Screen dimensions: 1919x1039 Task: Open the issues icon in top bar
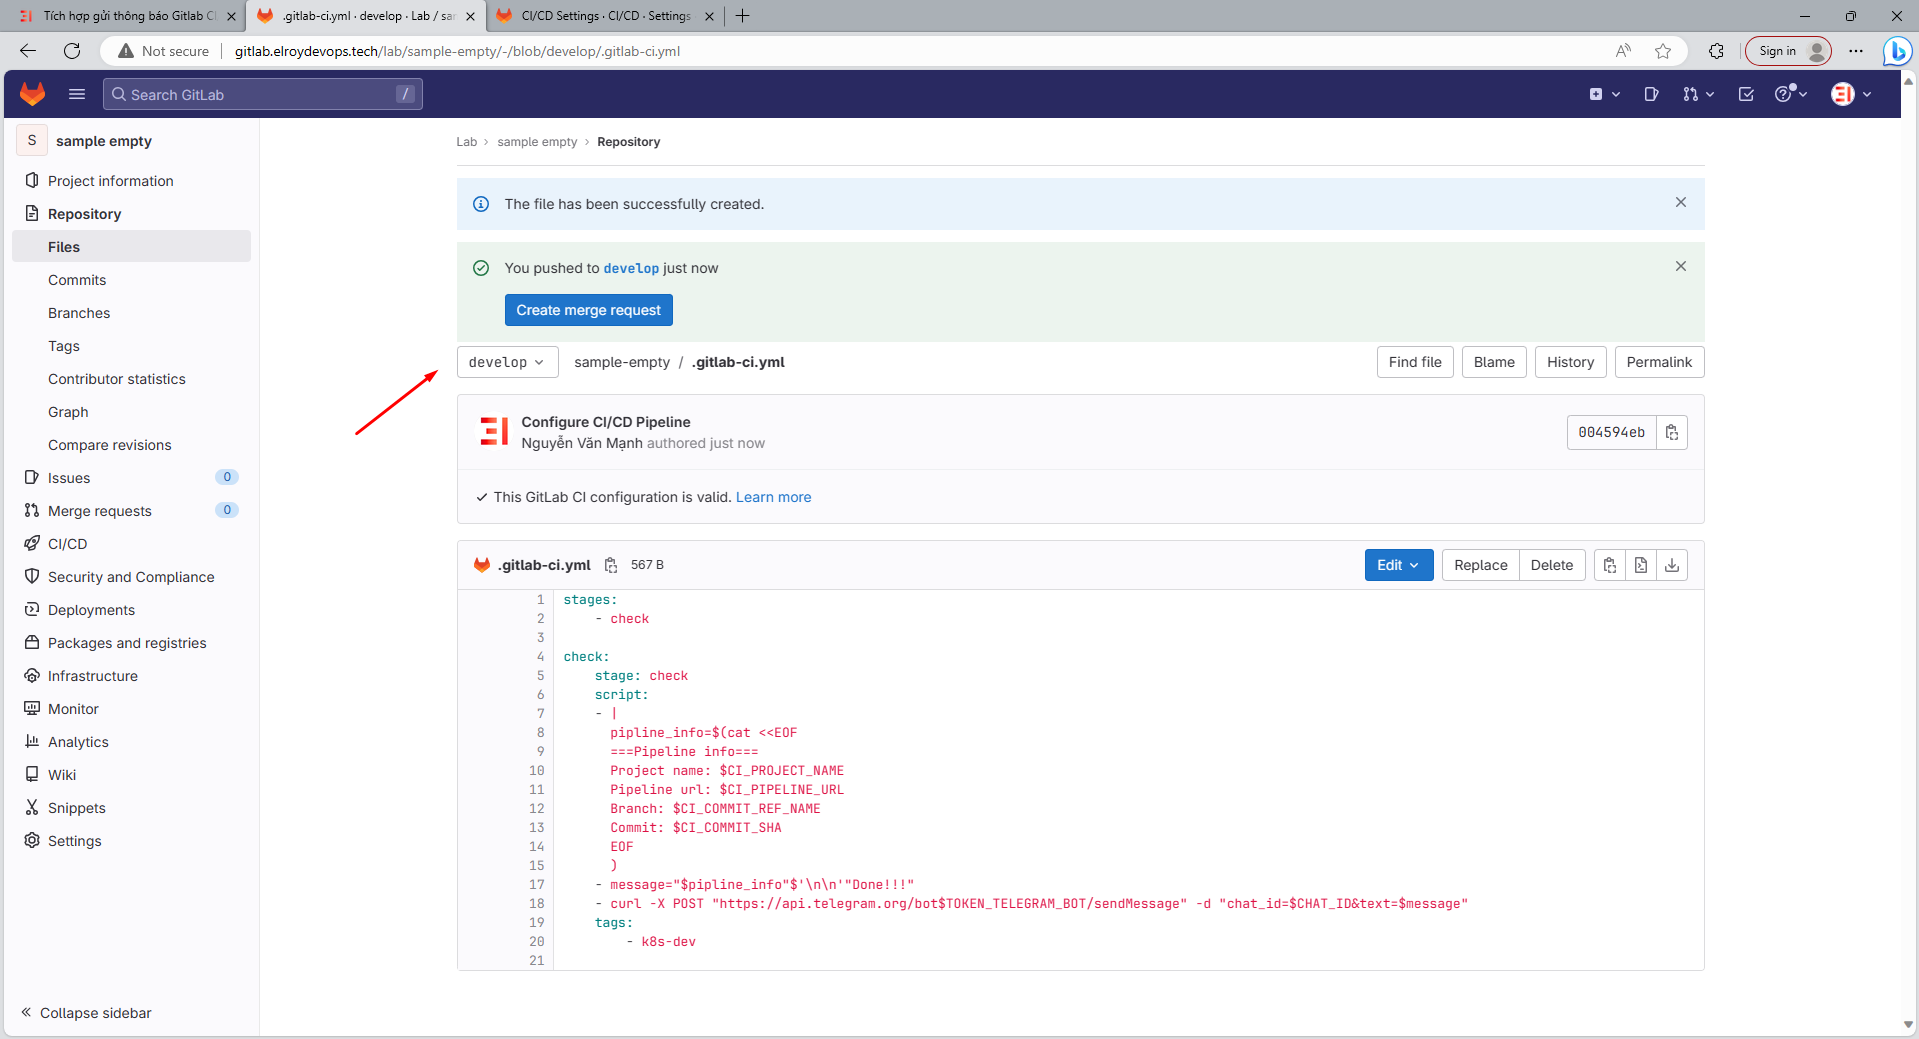(x=1651, y=94)
